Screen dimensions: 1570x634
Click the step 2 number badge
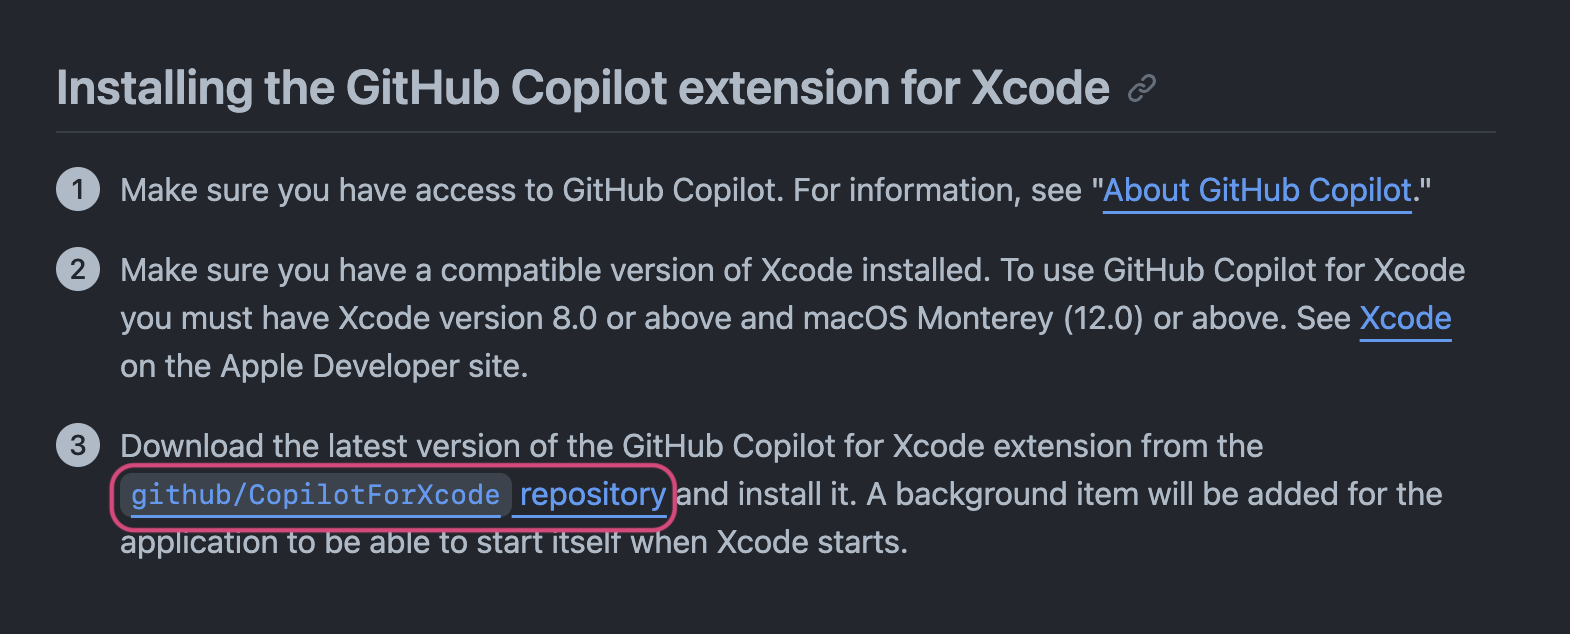(x=78, y=269)
